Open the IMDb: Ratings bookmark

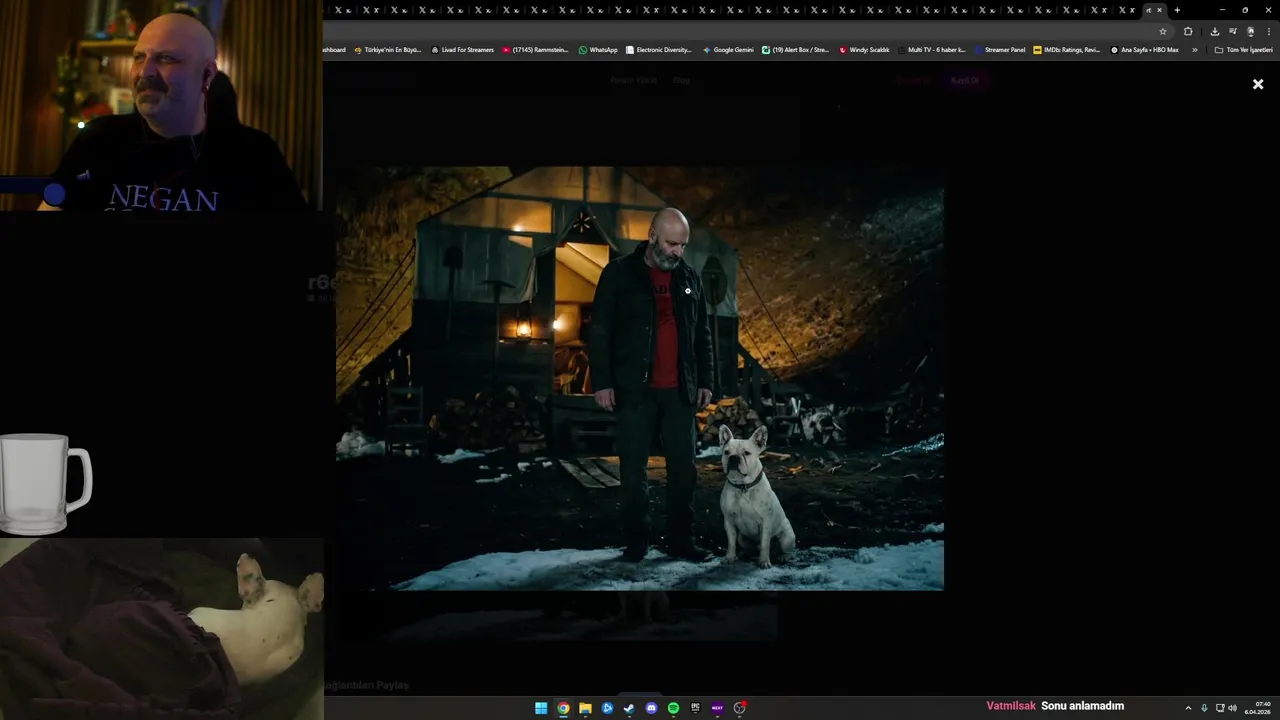point(1066,49)
